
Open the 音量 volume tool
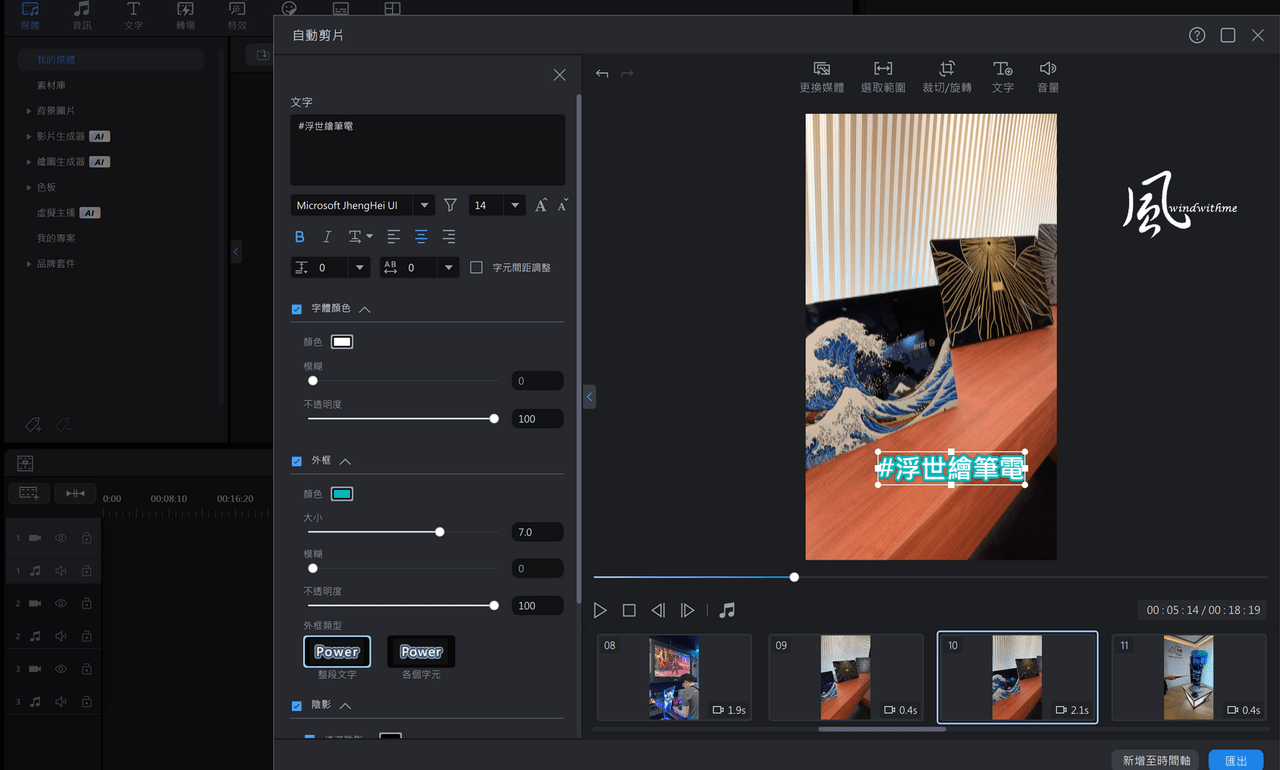click(1048, 76)
